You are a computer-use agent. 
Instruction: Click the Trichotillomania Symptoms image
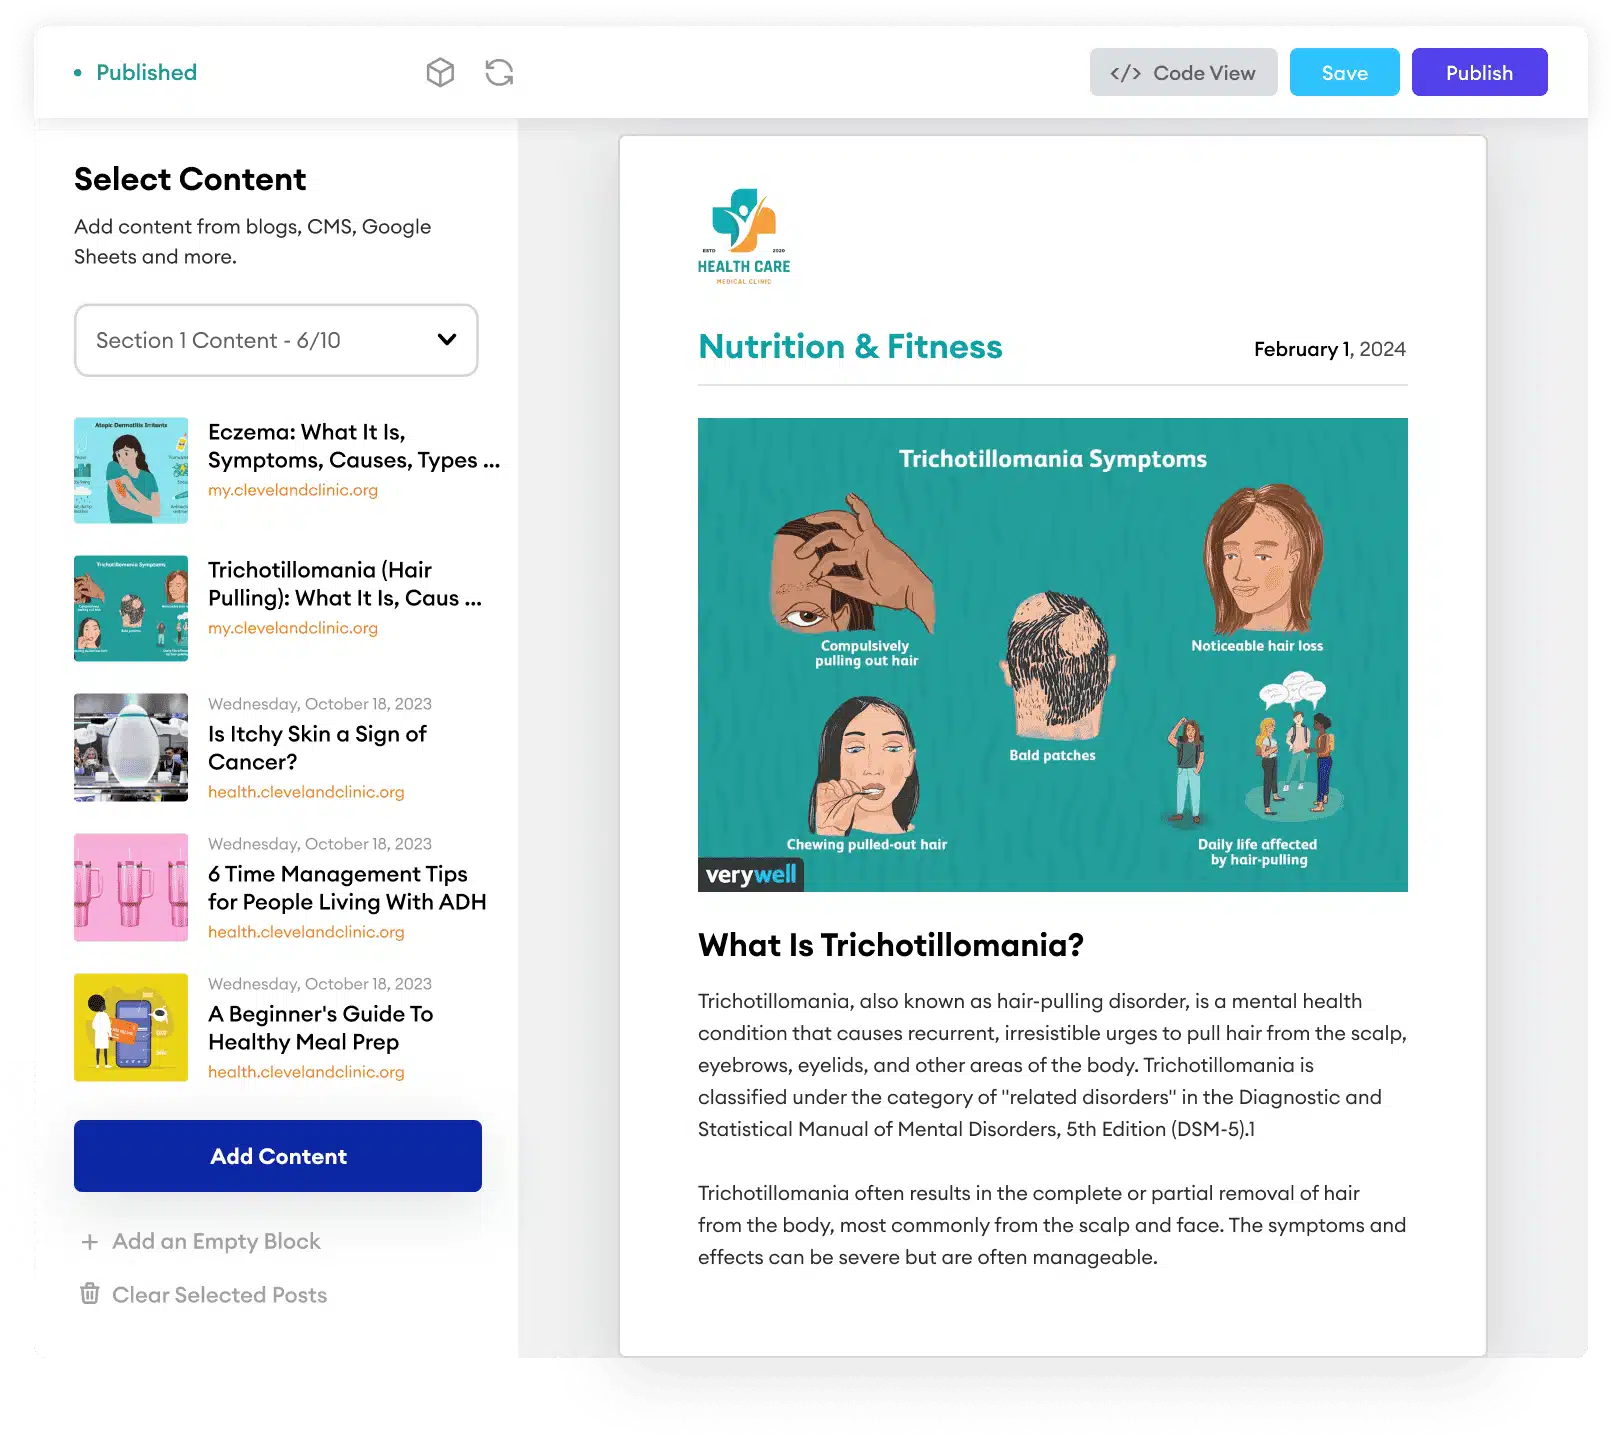tap(1052, 655)
